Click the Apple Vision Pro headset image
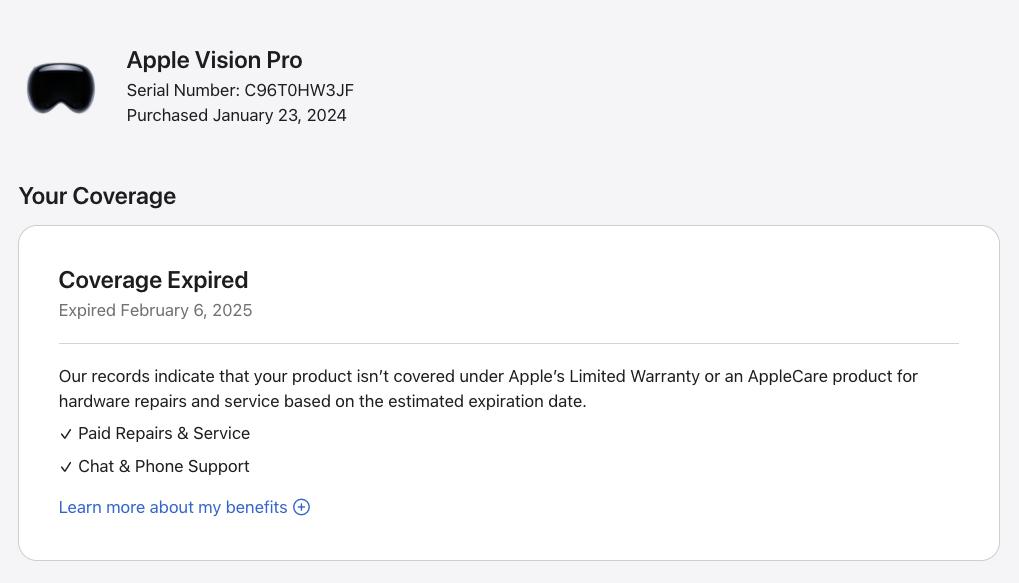Screen dimensions: 1019x583 tap(61, 88)
